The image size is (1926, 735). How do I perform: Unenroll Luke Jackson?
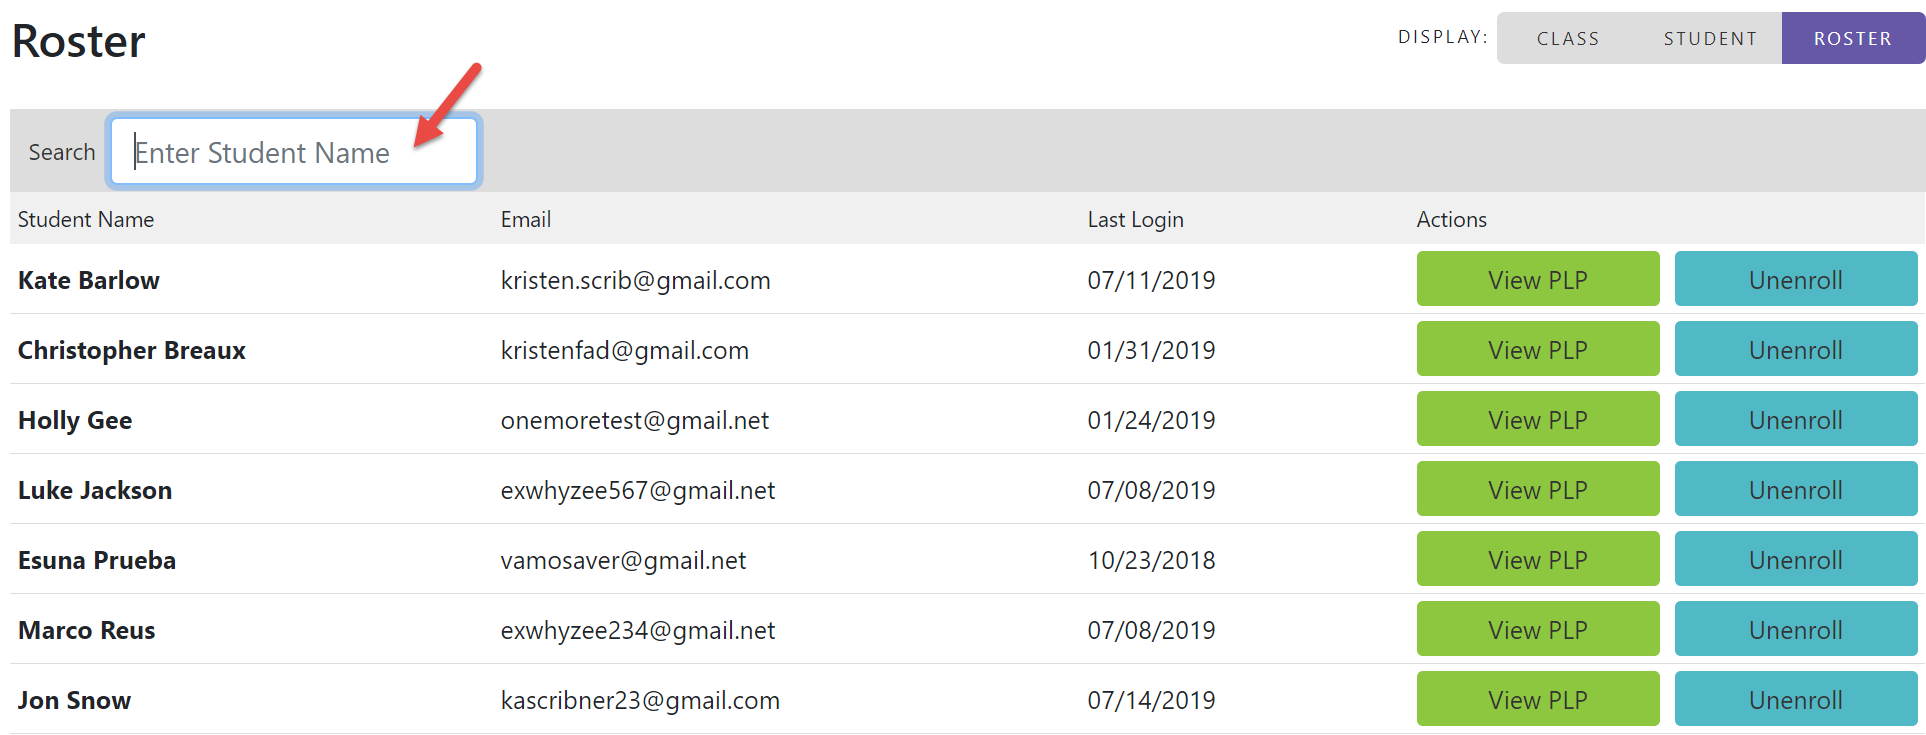tap(1795, 489)
